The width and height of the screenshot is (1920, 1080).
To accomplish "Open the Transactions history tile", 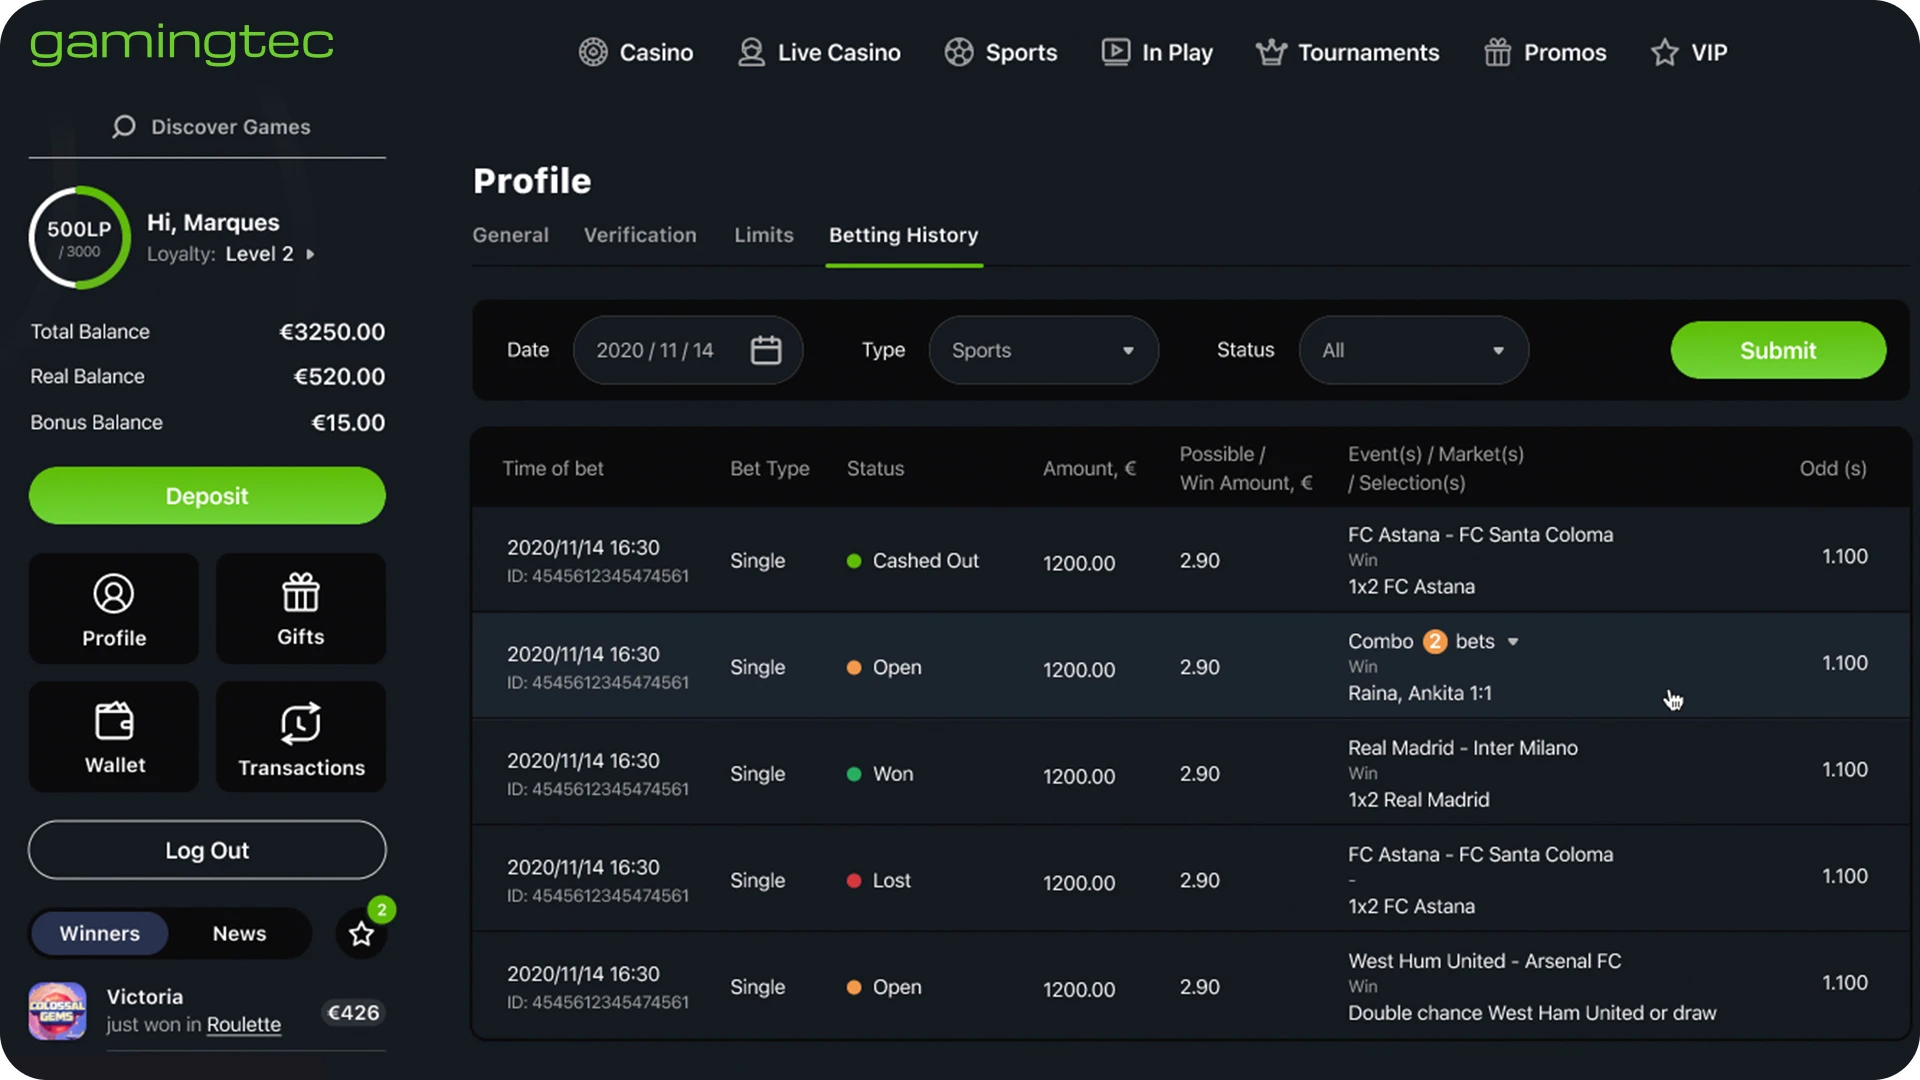I will click(300, 737).
